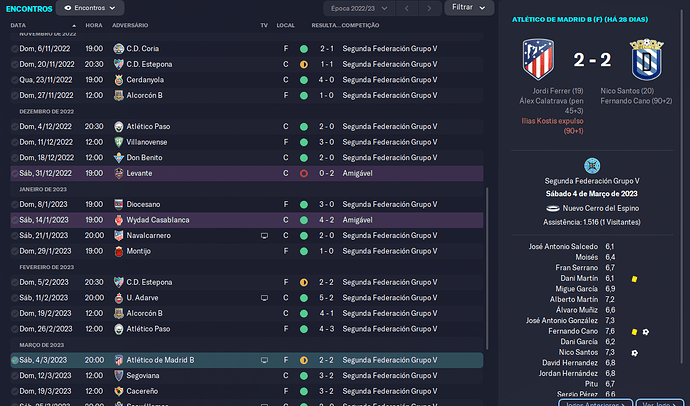
Task: Click the yellow card icon beside Dani Martín
Action: click(634, 279)
